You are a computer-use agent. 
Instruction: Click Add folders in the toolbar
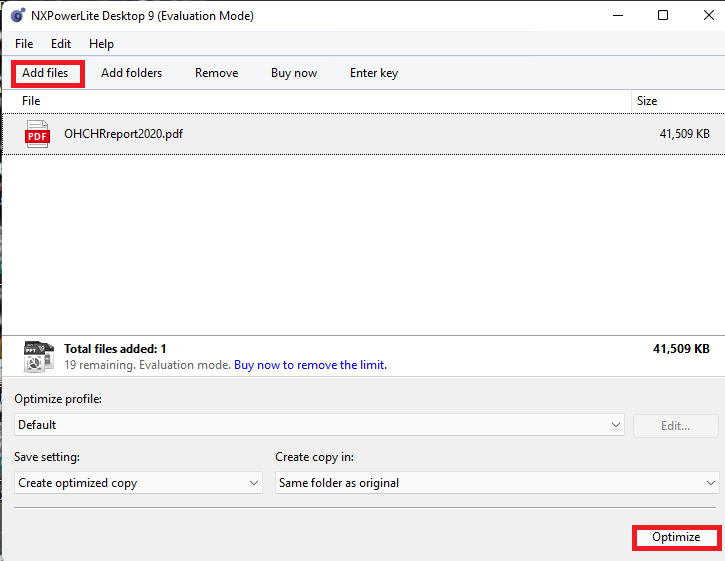click(131, 73)
